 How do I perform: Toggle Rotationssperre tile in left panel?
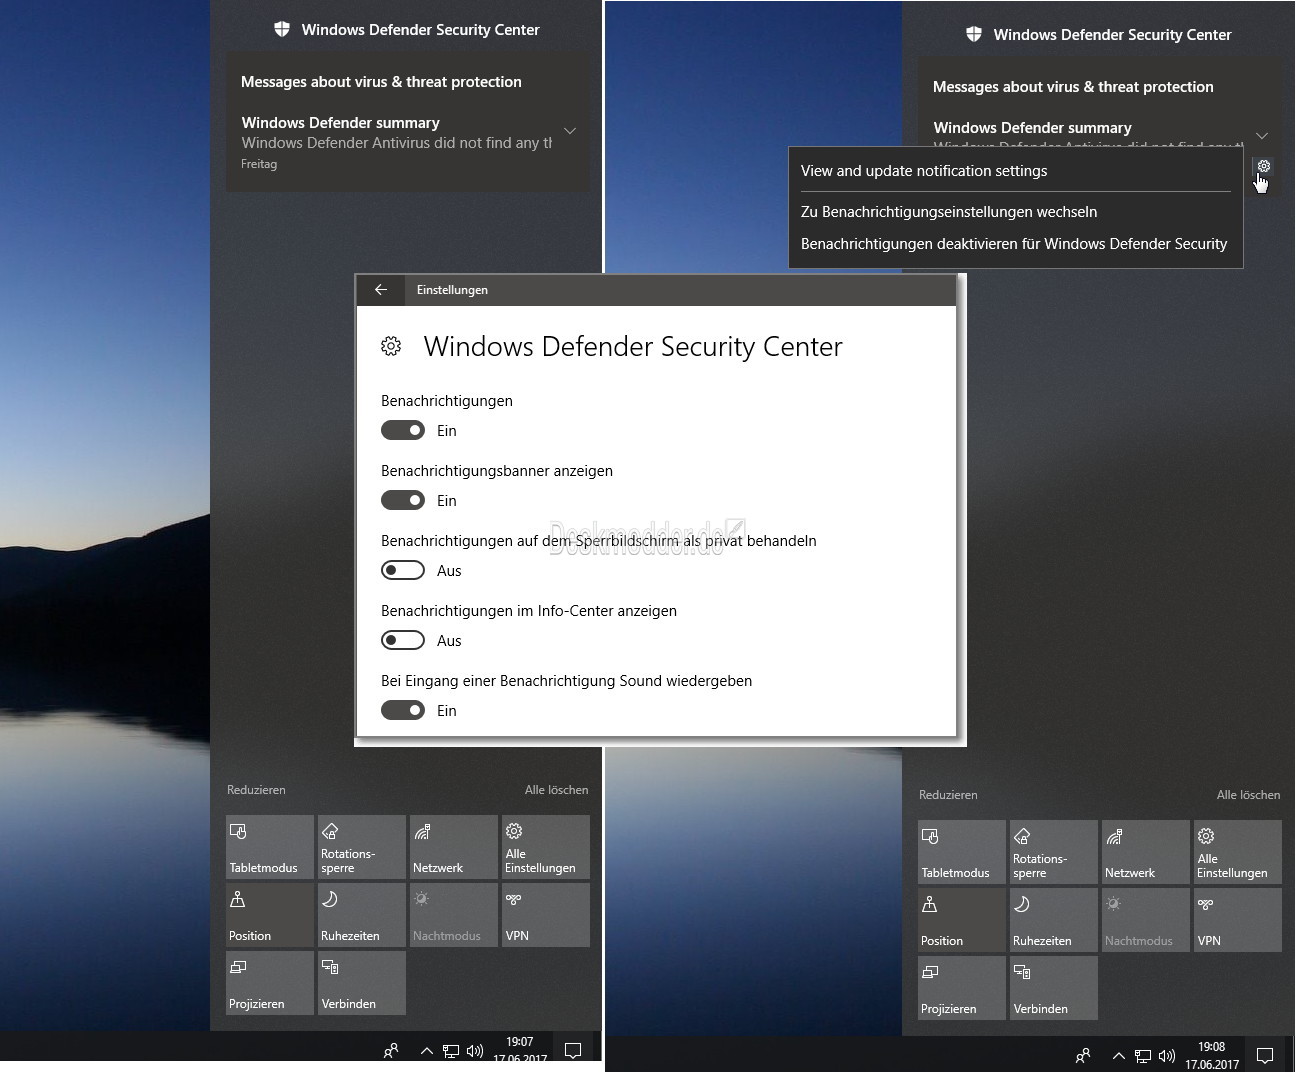click(362, 847)
